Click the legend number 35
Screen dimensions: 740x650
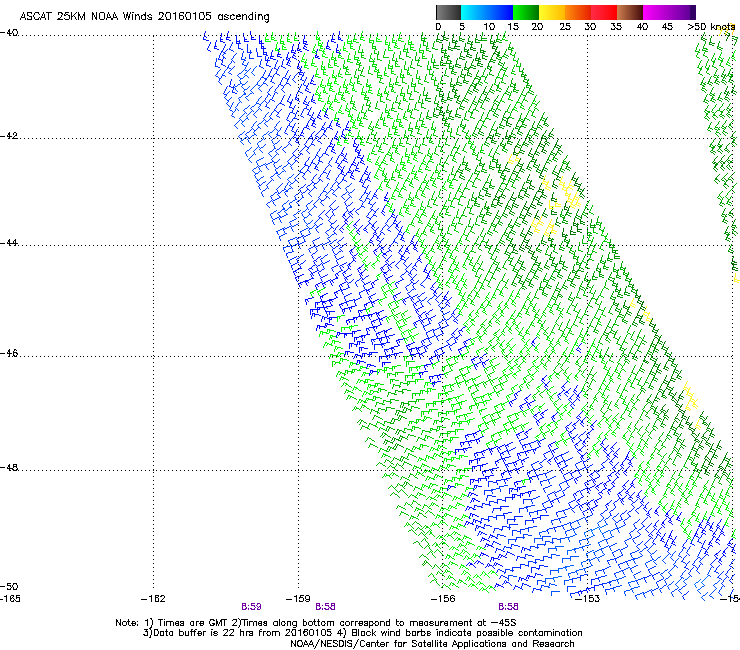click(616, 27)
